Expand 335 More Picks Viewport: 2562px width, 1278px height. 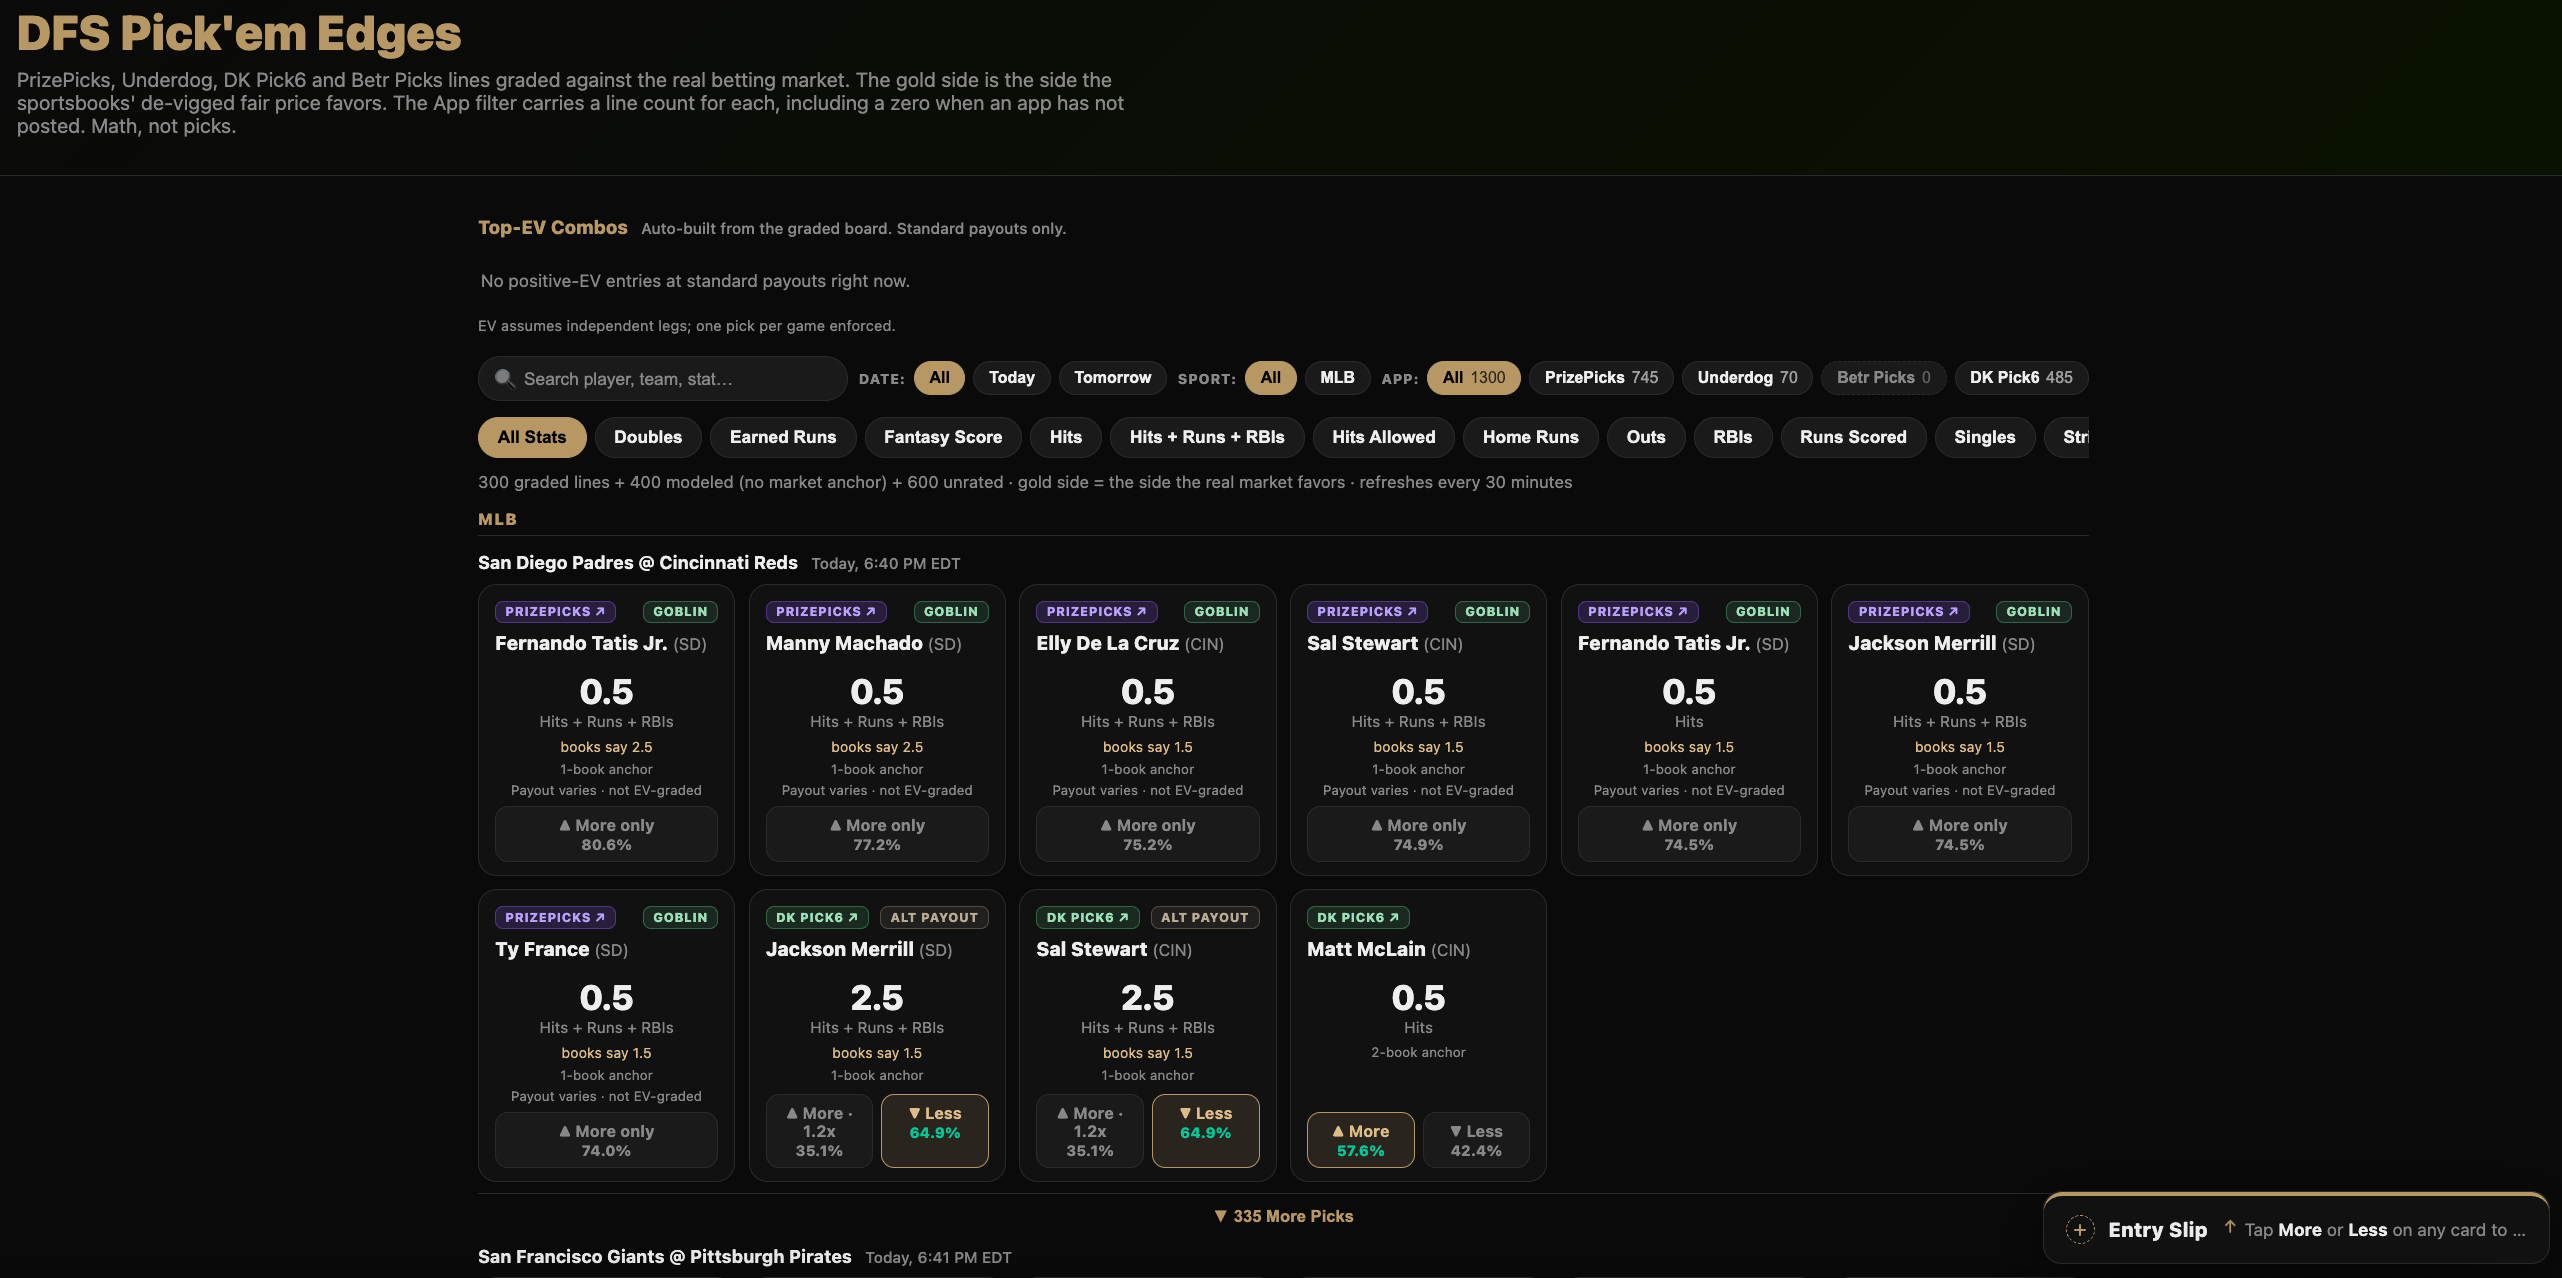coord(1283,1216)
